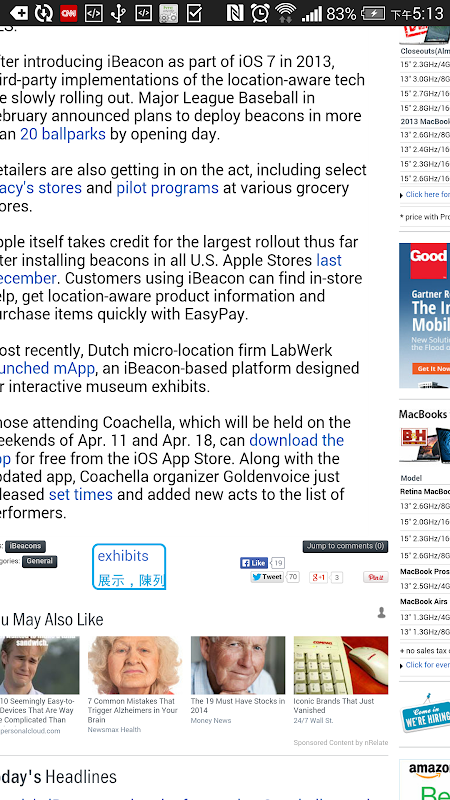This screenshot has width=450, height=800.
Task: Click 'Get It Now' in the Good ad
Action: 431,368
